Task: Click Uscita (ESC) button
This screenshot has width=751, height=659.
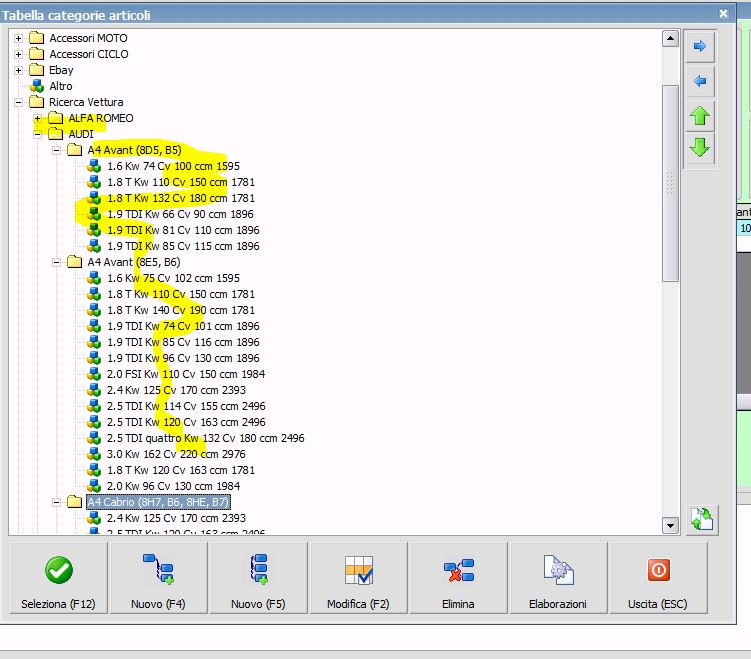Action: click(658, 578)
